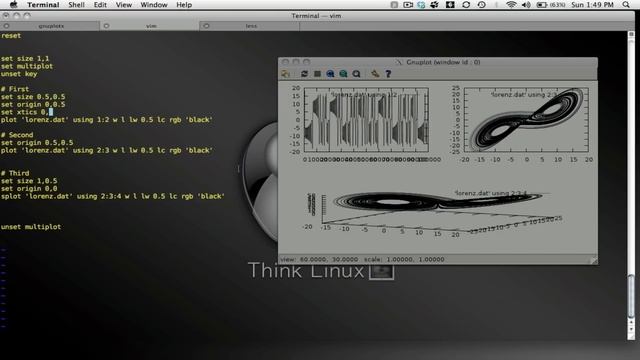Open the Edit menu
Screen dimensions: 640x360
click(100, 5)
